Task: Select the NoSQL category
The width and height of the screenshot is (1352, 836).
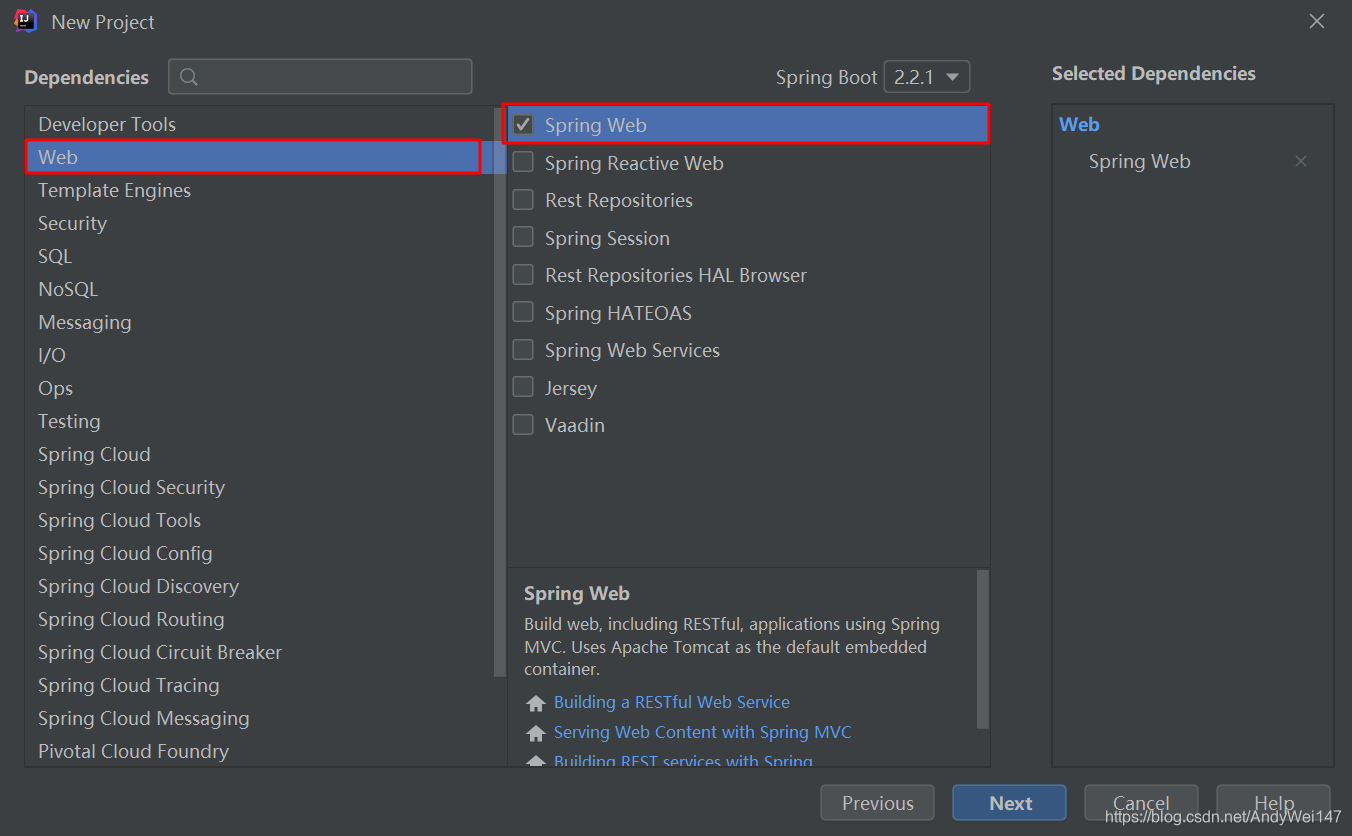Action: coord(260,289)
